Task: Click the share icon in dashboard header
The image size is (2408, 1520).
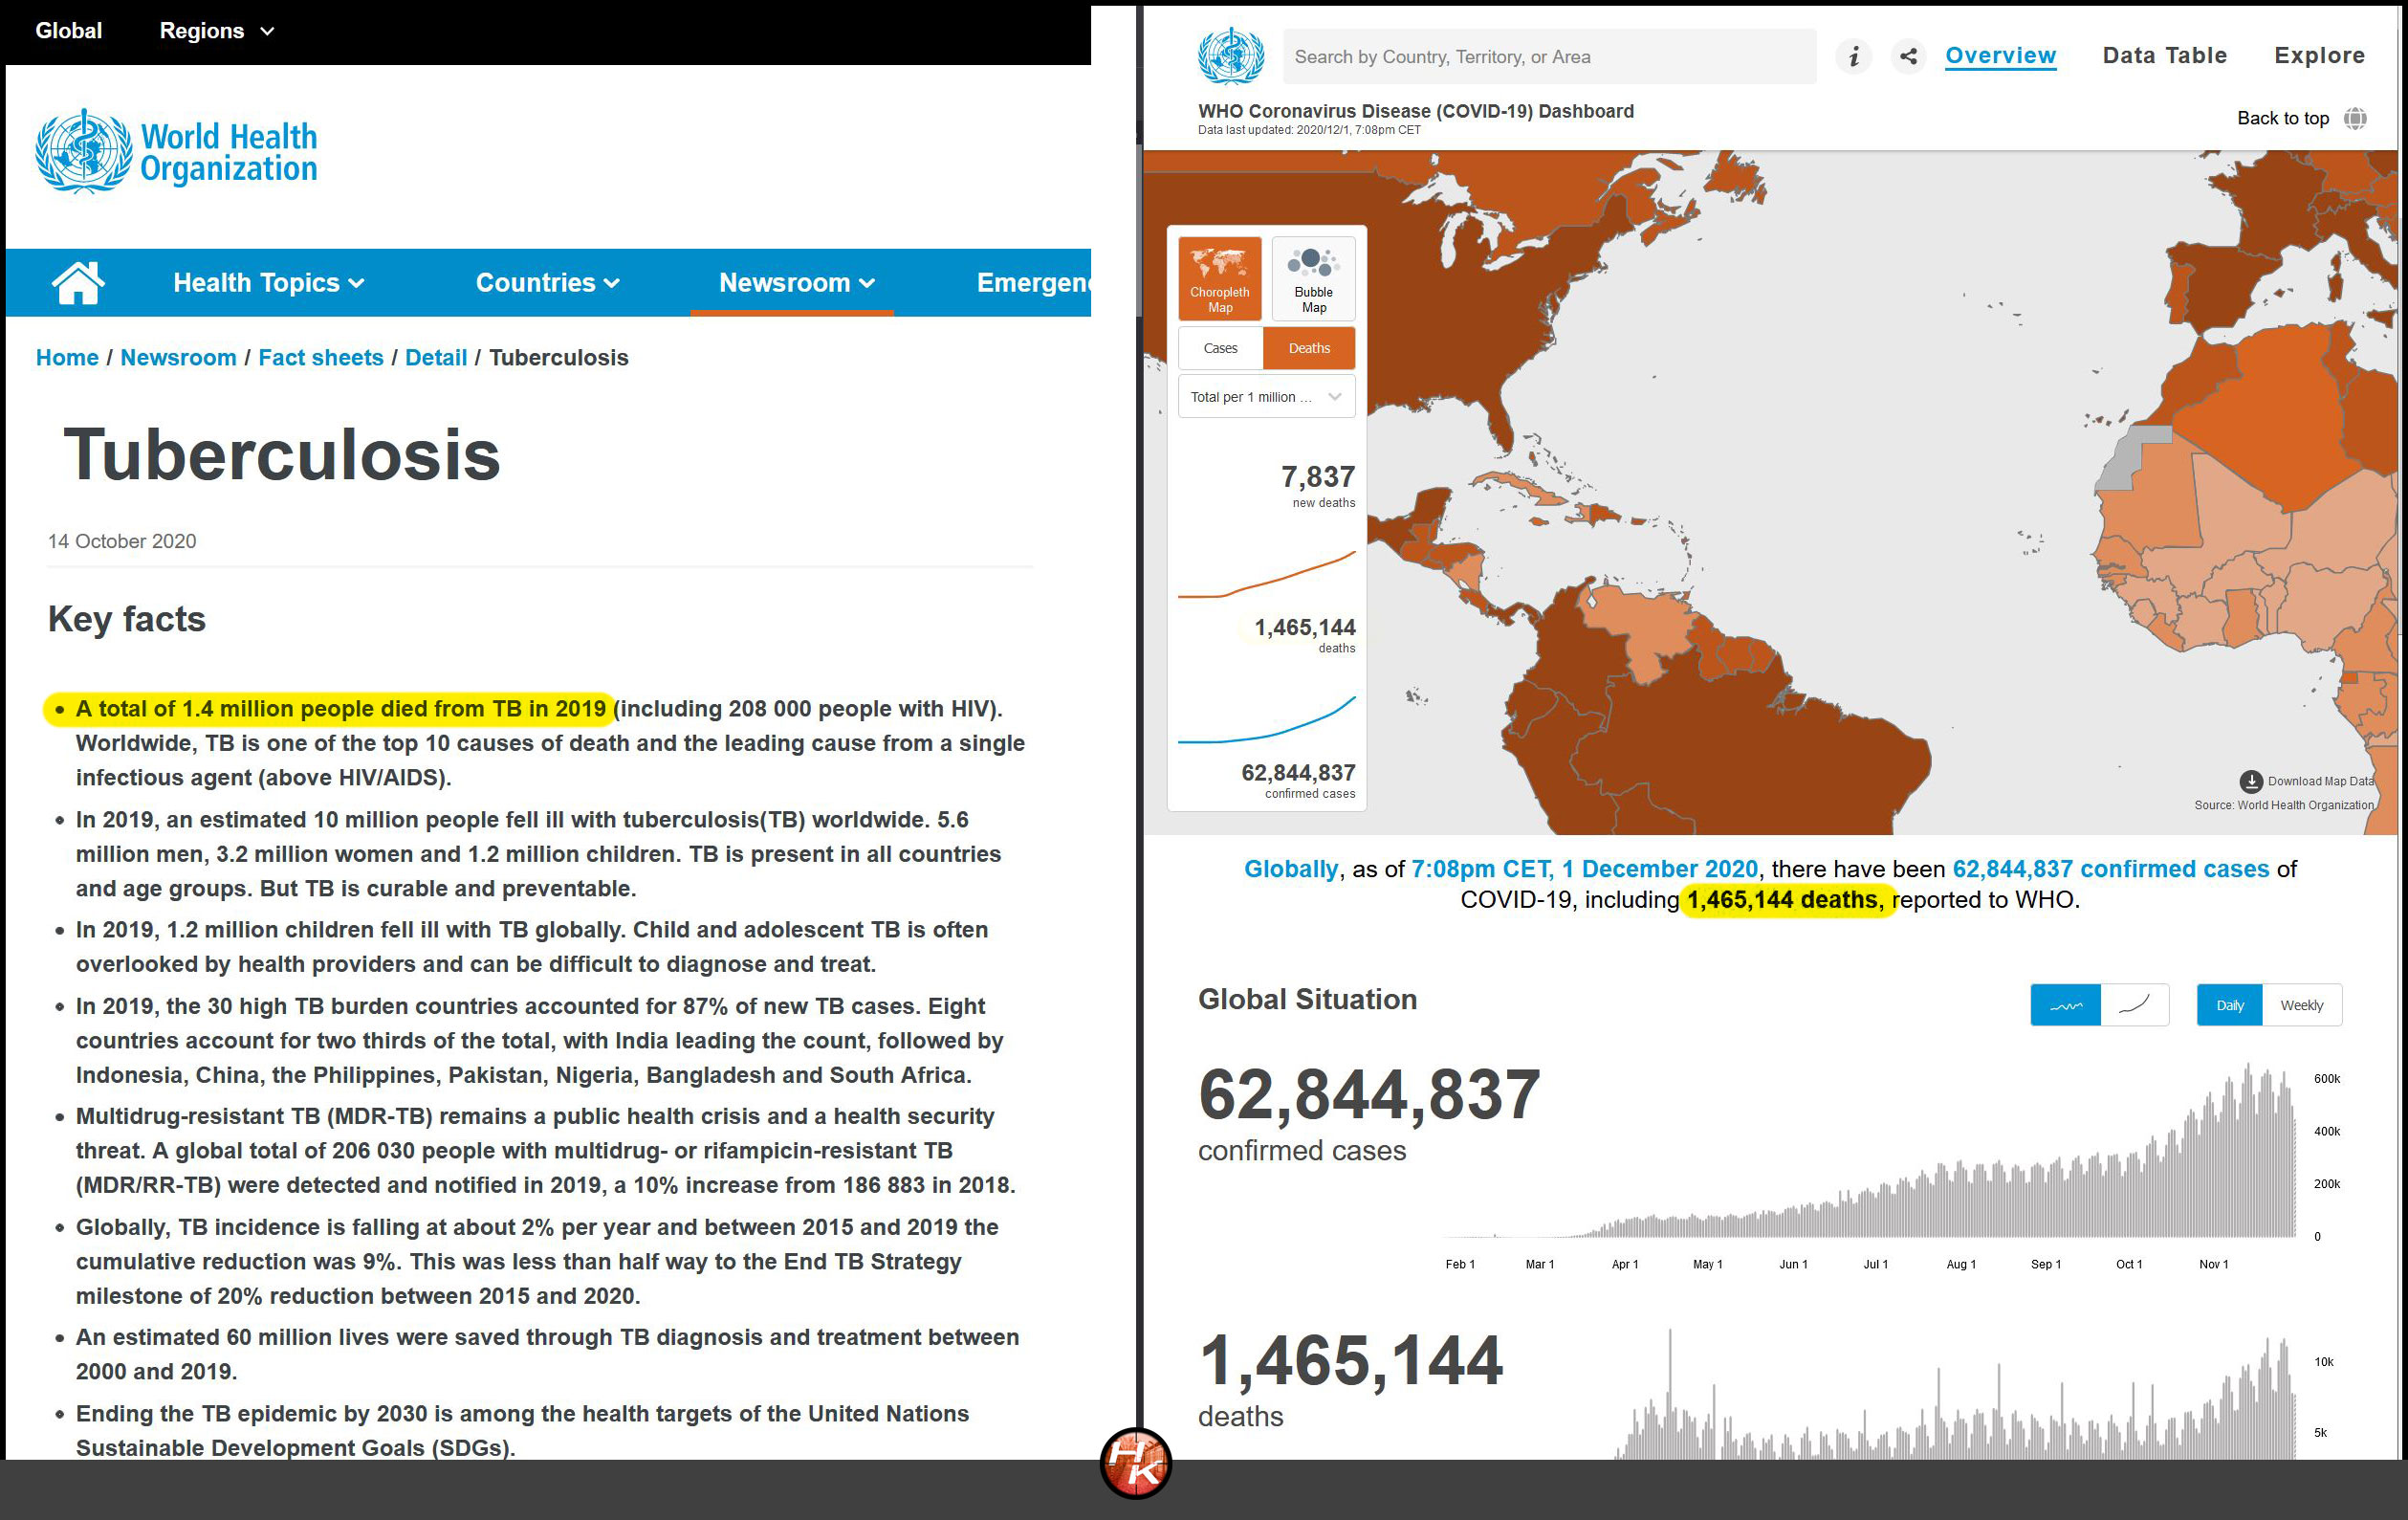Action: 1908,57
